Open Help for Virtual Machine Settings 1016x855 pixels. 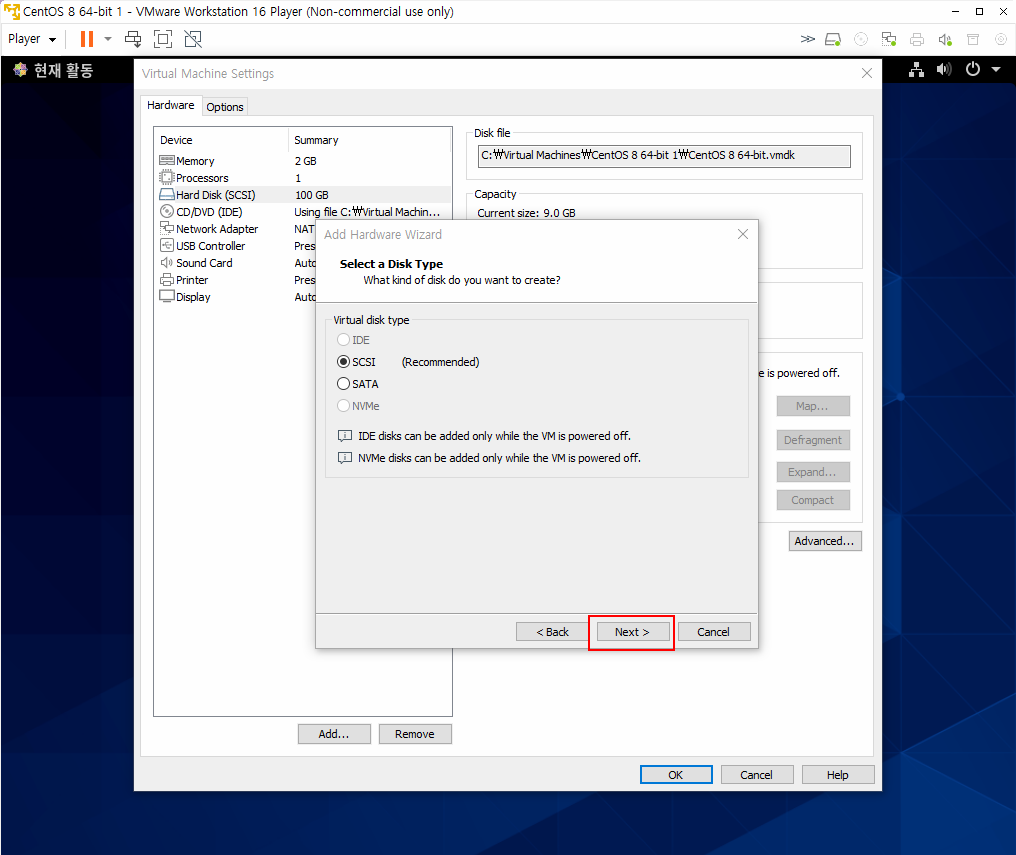point(838,775)
